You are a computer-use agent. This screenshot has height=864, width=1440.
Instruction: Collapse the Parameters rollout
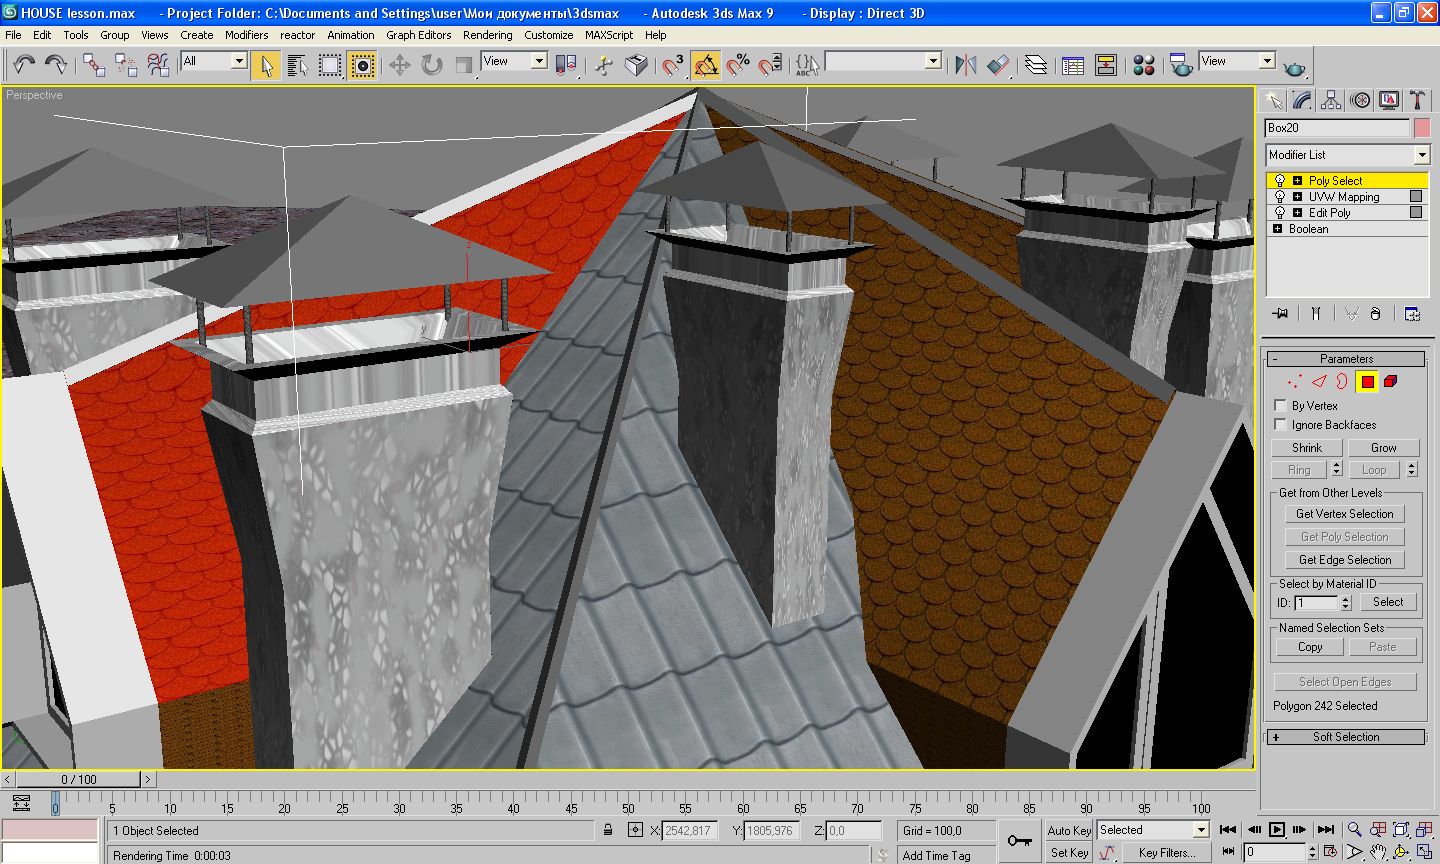point(1346,359)
